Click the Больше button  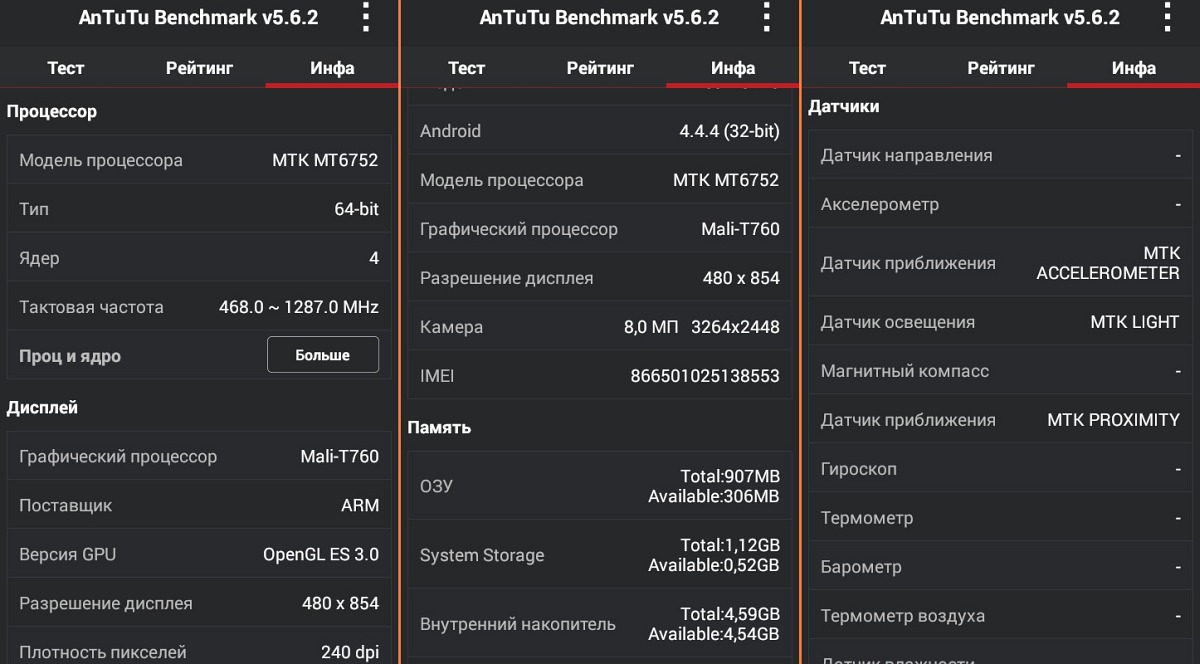pos(323,355)
